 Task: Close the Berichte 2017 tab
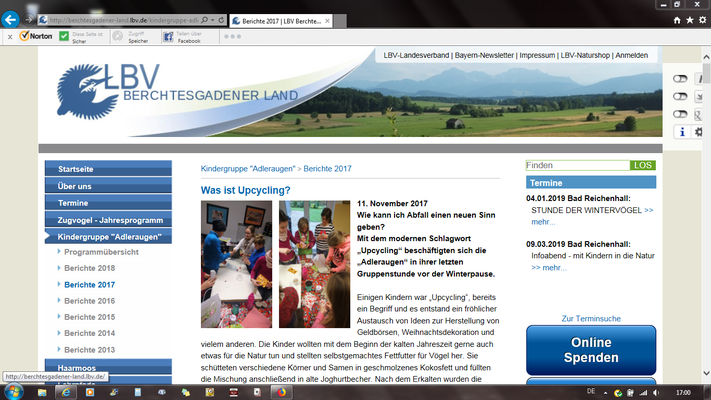[327, 21]
